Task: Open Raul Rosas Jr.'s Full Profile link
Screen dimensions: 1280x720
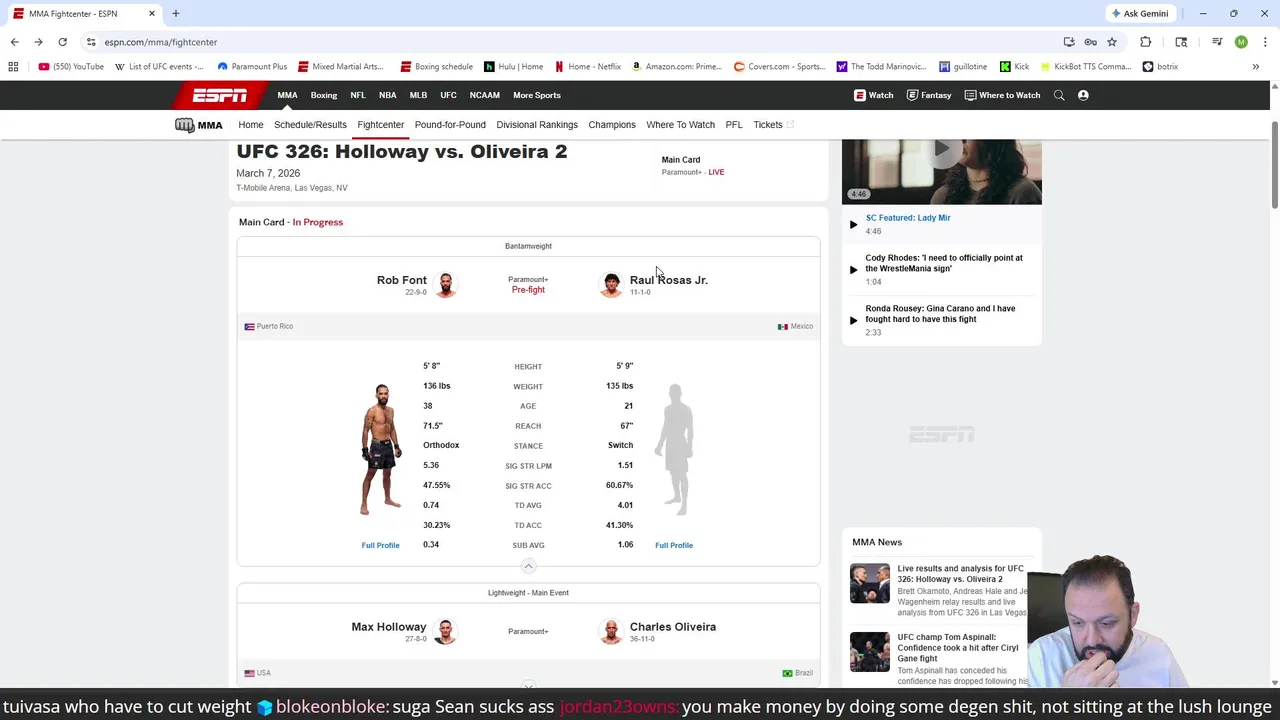Action: (674, 545)
